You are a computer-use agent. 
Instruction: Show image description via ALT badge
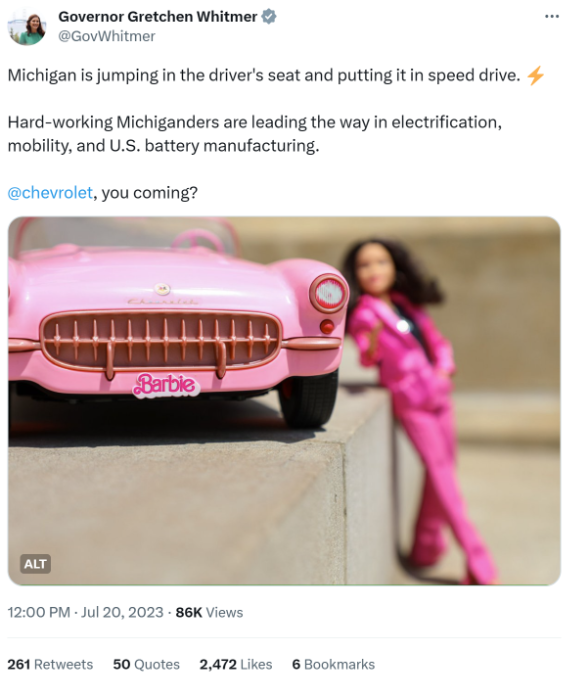(x=35, y=564)
